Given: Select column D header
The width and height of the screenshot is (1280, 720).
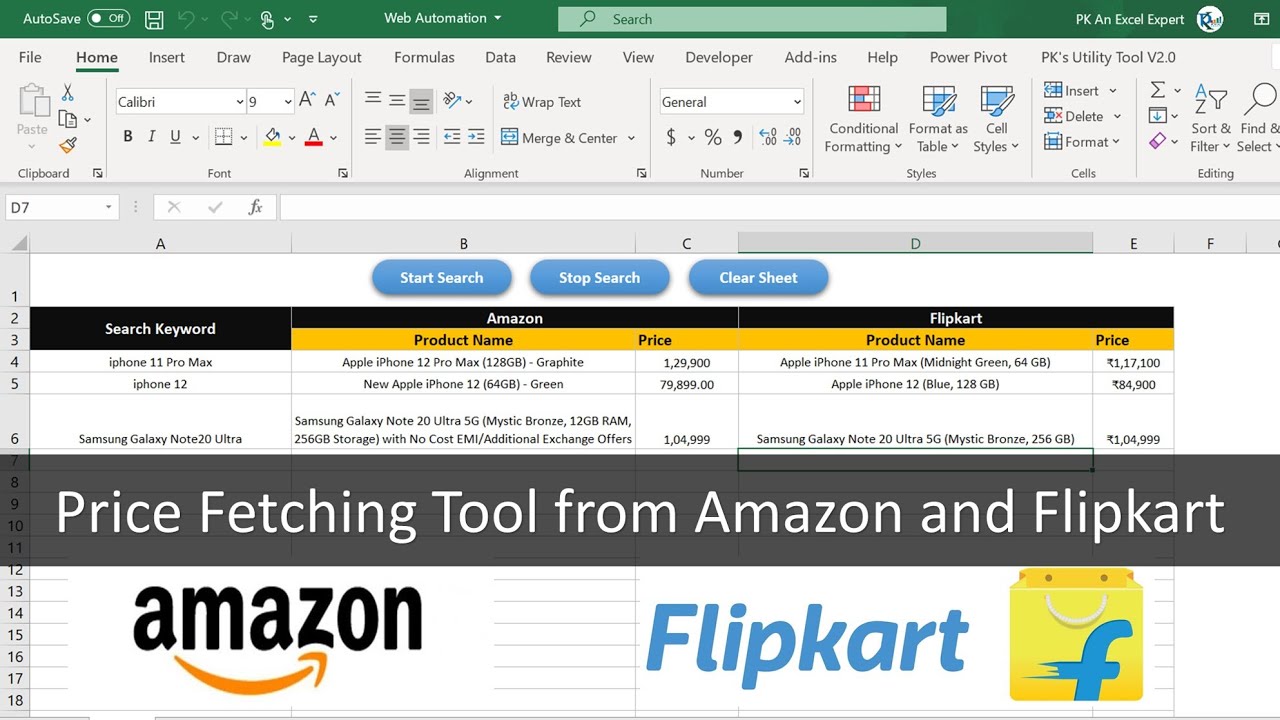Looking at the screenshot, I should click(x=915, y=243).
